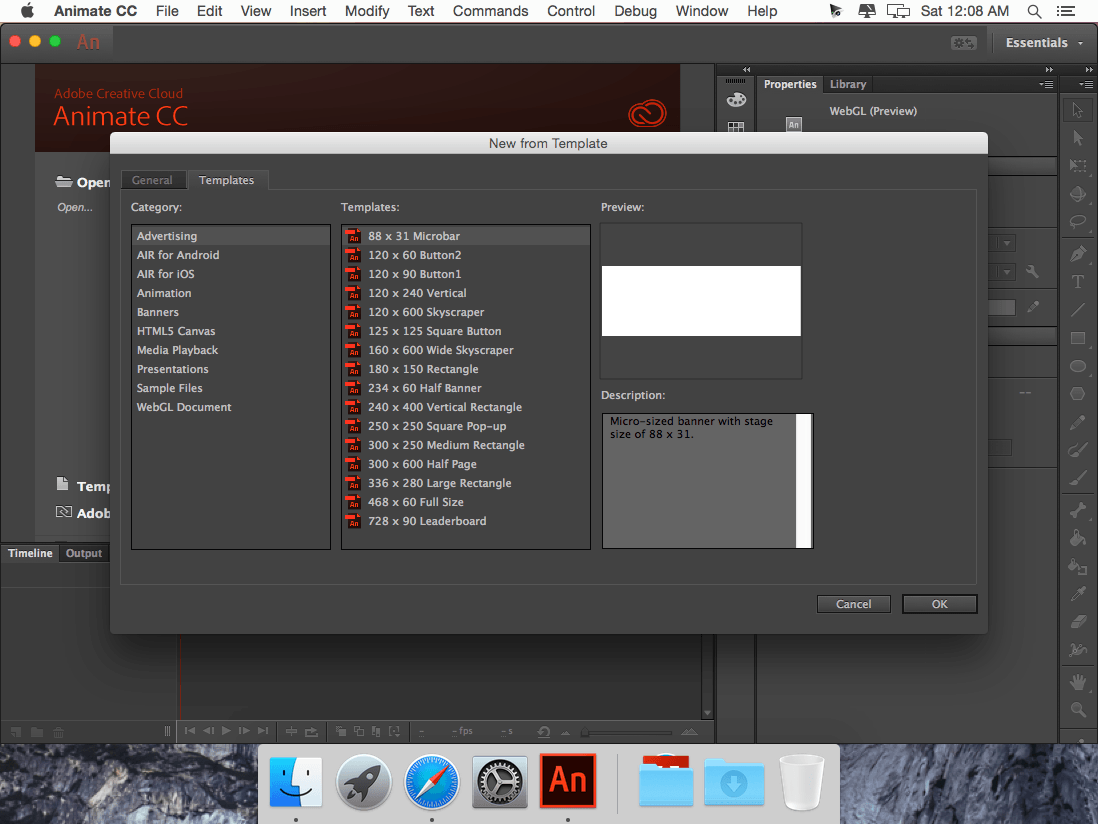
Task: Expand the collapsed icon panel double-arrow
Action: coord(746,69)
